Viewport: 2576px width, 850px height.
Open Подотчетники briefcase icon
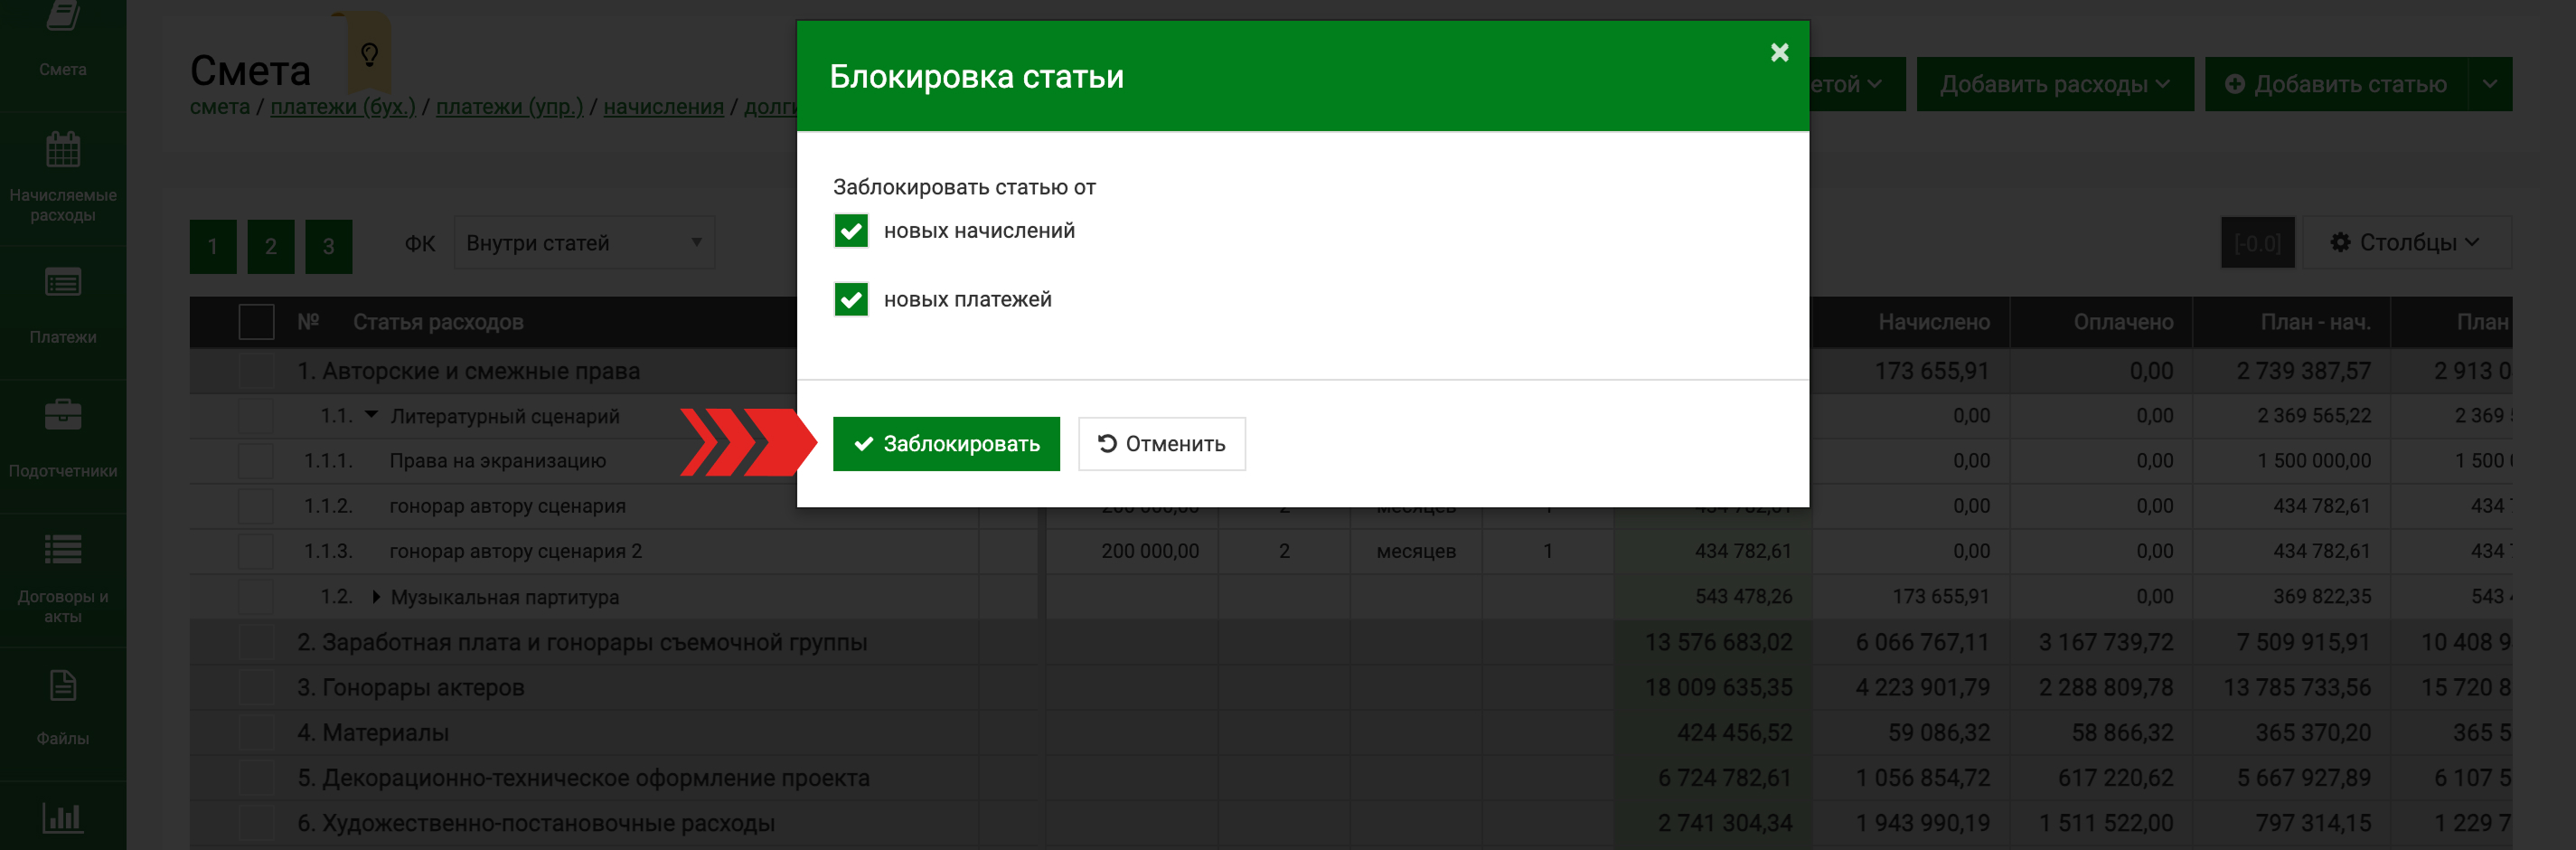point(63,414)
